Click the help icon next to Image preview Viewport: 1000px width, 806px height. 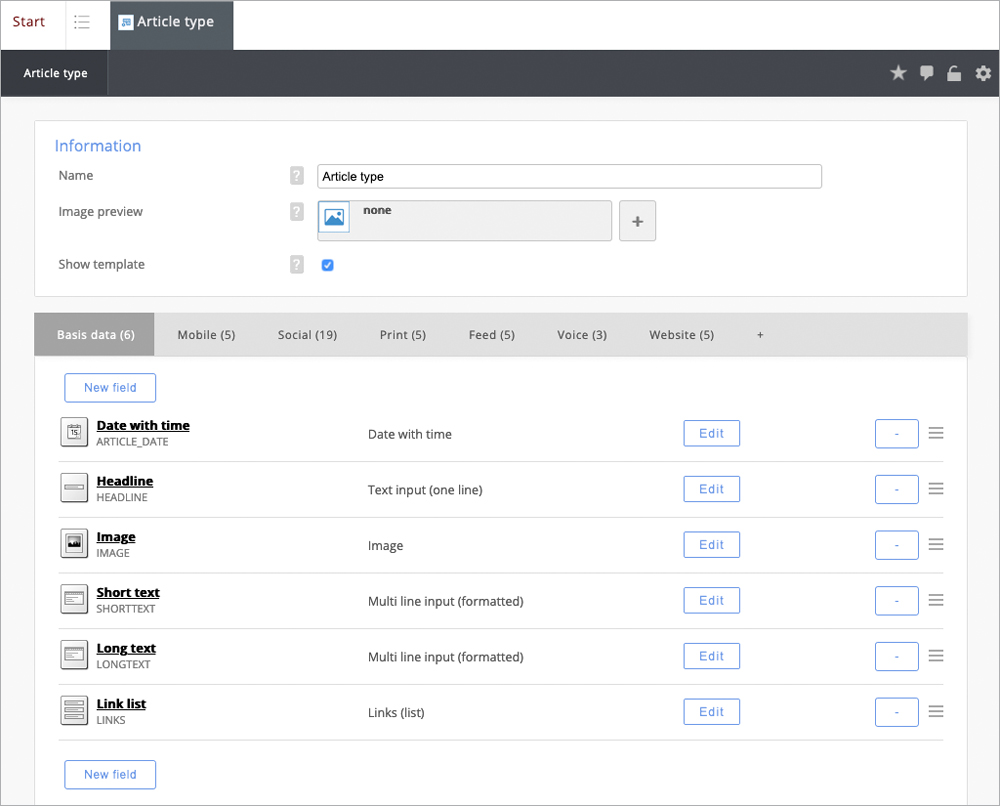[x=296, y=212]
